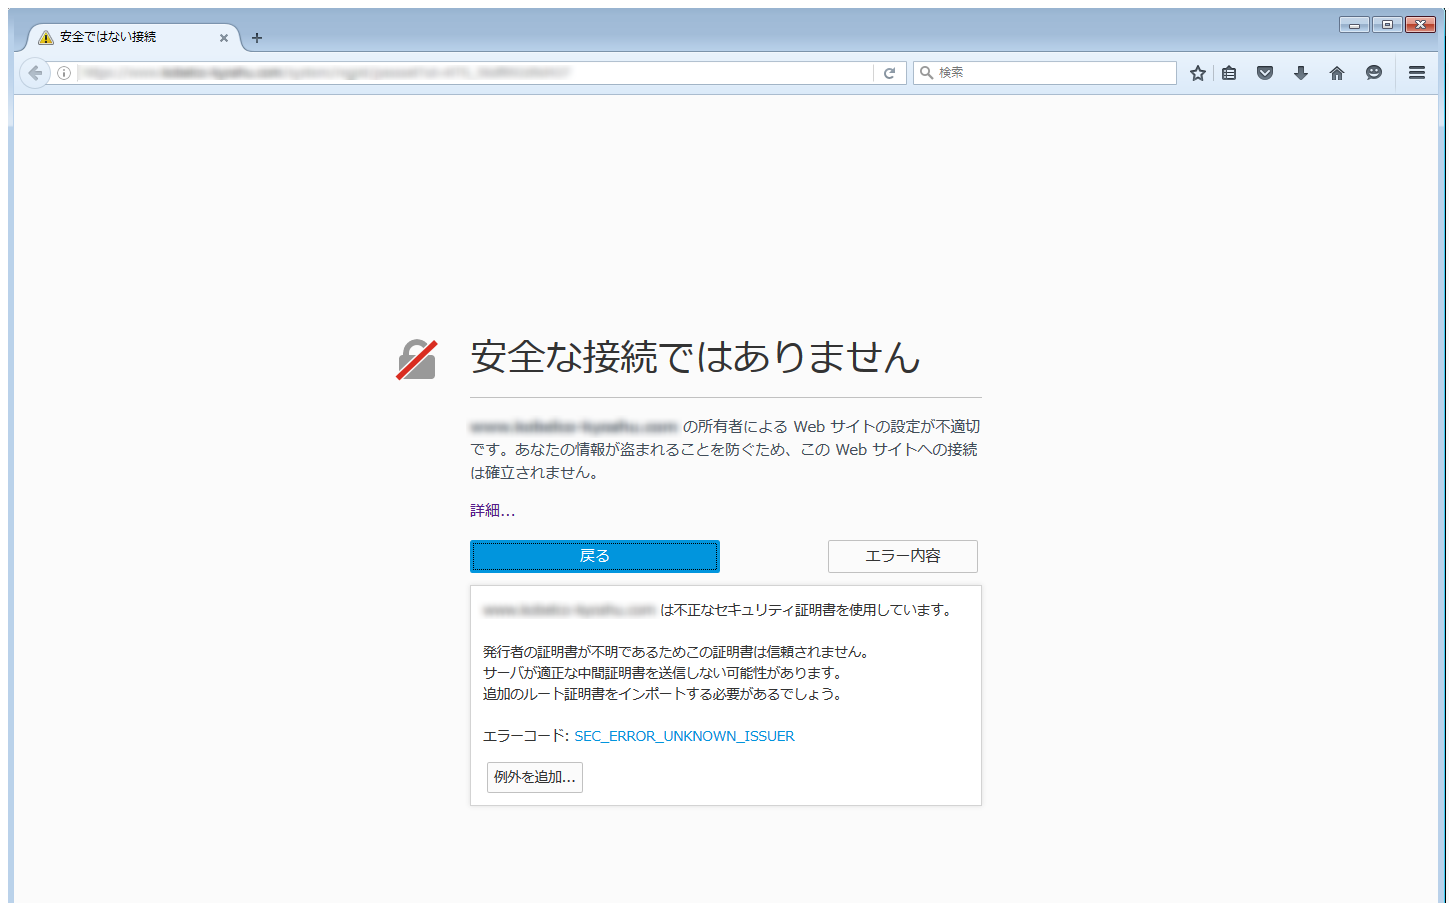
Task: Bookmark this page with the star icon
Action: tap(1197, 73)
